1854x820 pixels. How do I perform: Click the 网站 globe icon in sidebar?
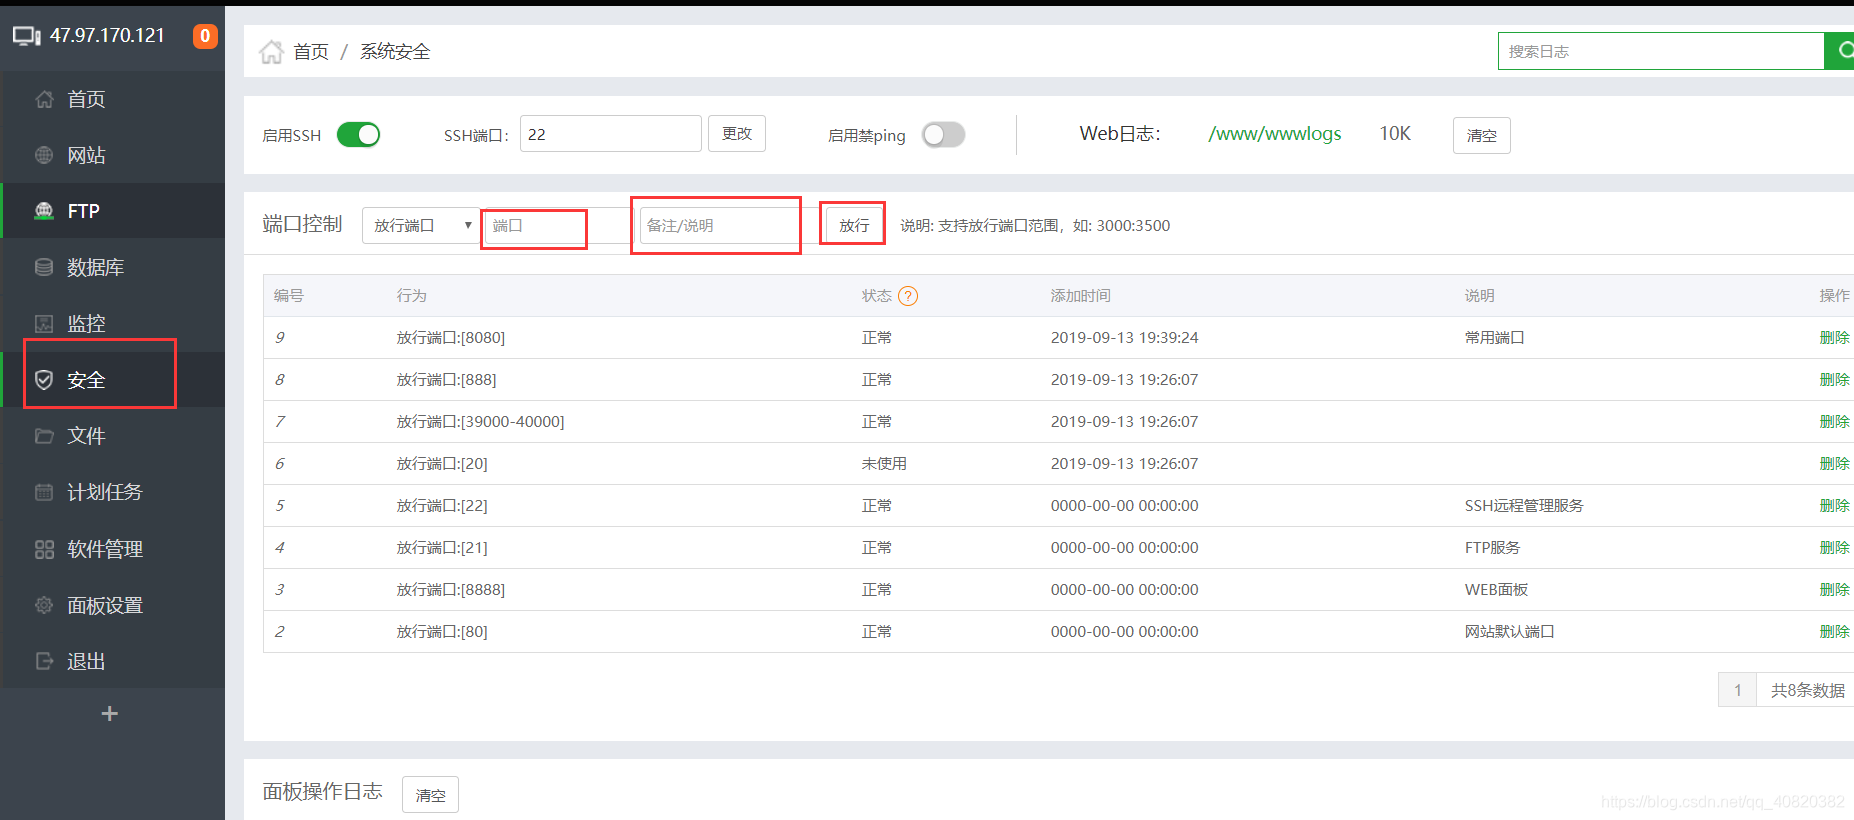[x=44, y=155]
